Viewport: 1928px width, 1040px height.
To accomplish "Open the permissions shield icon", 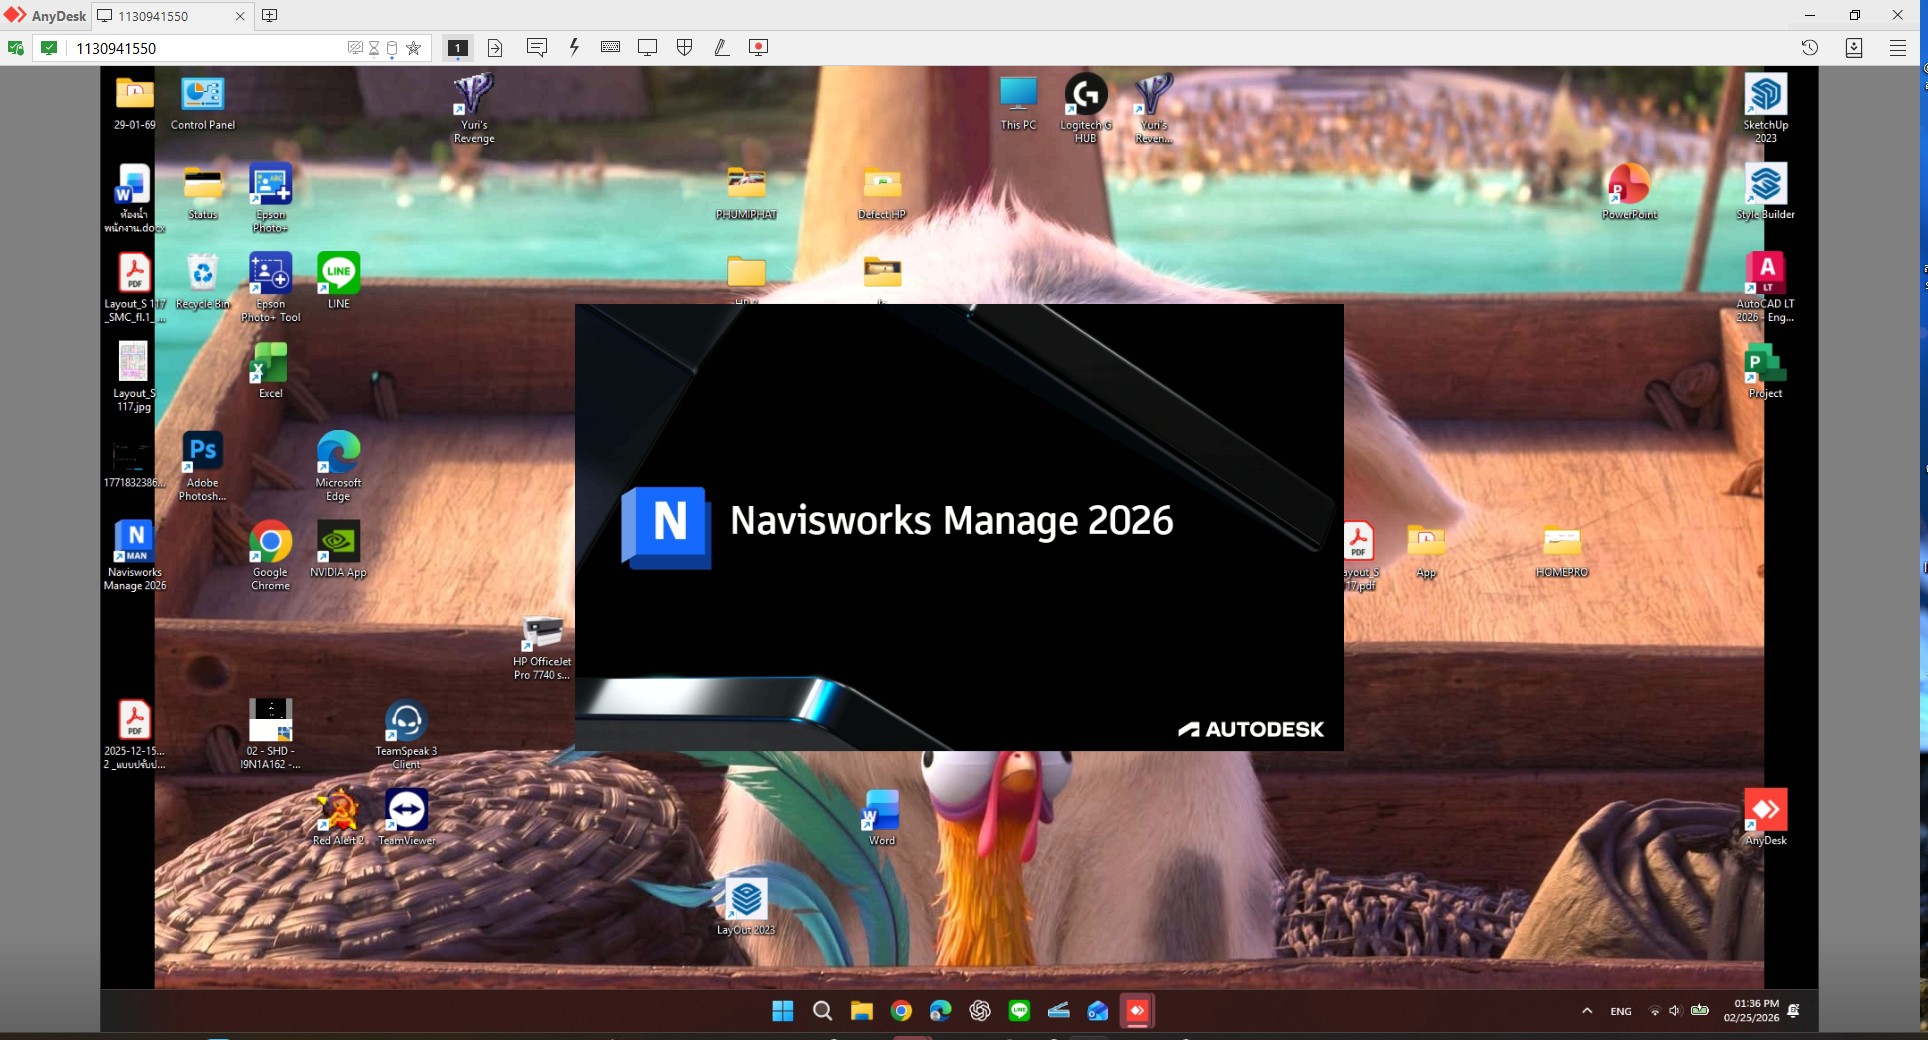I will (x=685, y=47).
